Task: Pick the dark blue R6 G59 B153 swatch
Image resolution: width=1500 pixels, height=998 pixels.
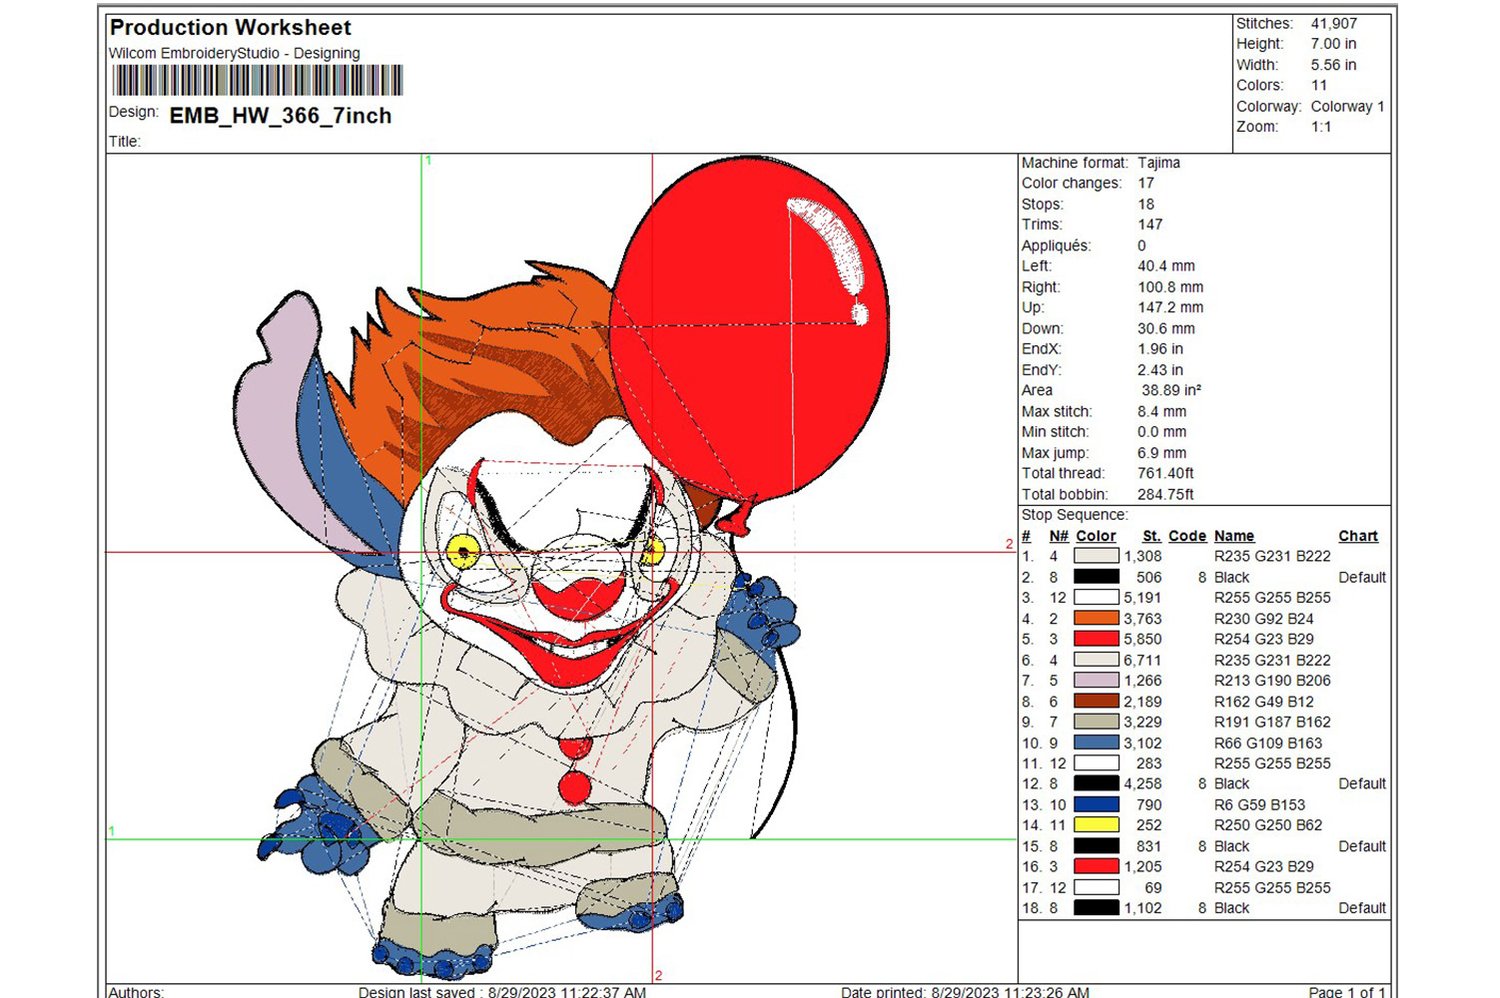Action: 1096,805
